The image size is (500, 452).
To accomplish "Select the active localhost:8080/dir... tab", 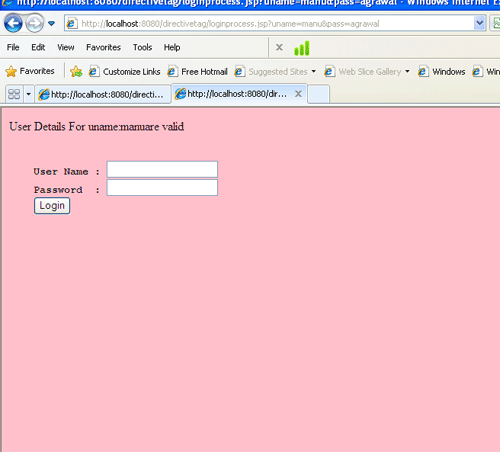I will (x=239, y=94).
